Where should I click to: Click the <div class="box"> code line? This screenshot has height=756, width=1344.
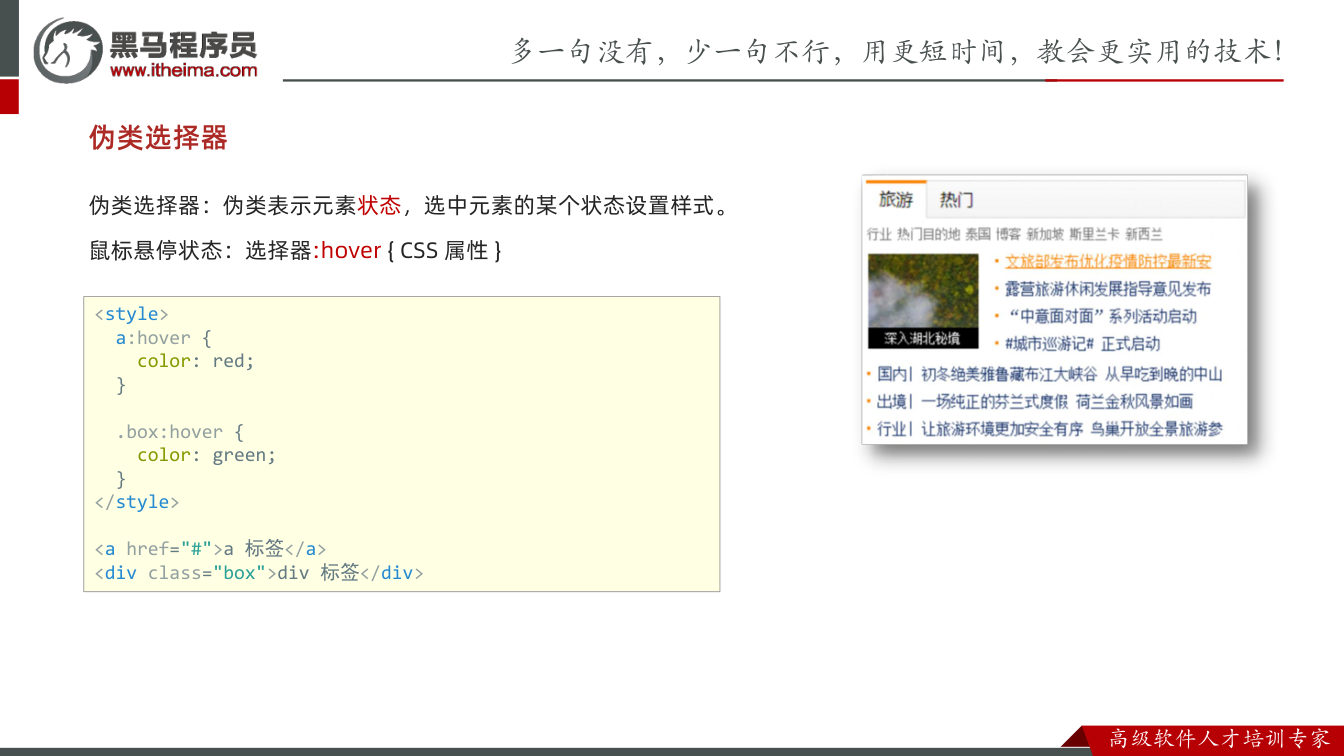click(259, 573)
